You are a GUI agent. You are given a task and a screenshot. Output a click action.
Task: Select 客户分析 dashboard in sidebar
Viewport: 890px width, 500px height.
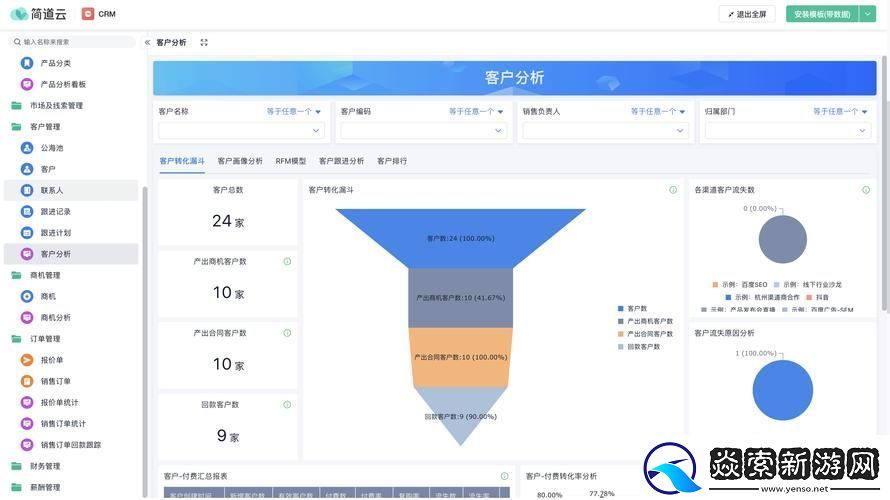click(x=71, y=254)
